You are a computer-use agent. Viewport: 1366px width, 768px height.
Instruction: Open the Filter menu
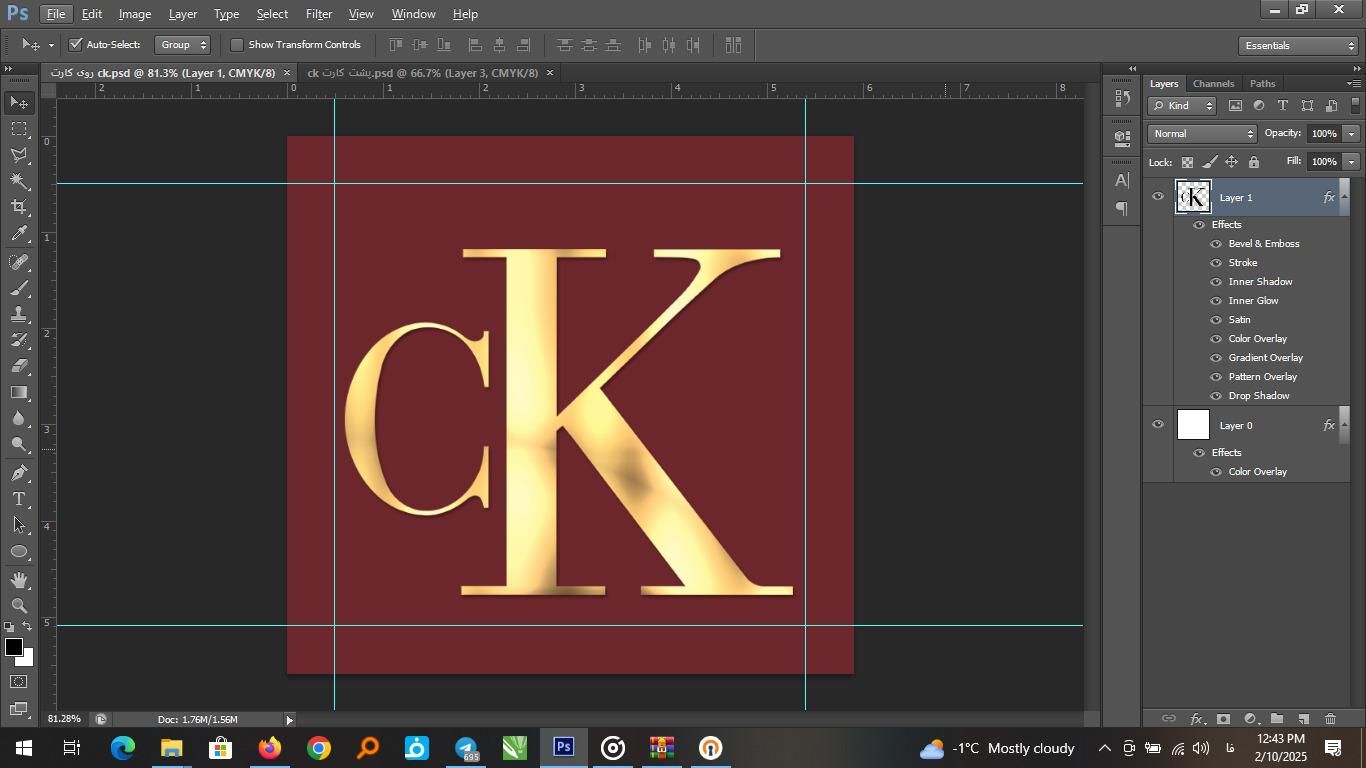coord(319,14)
